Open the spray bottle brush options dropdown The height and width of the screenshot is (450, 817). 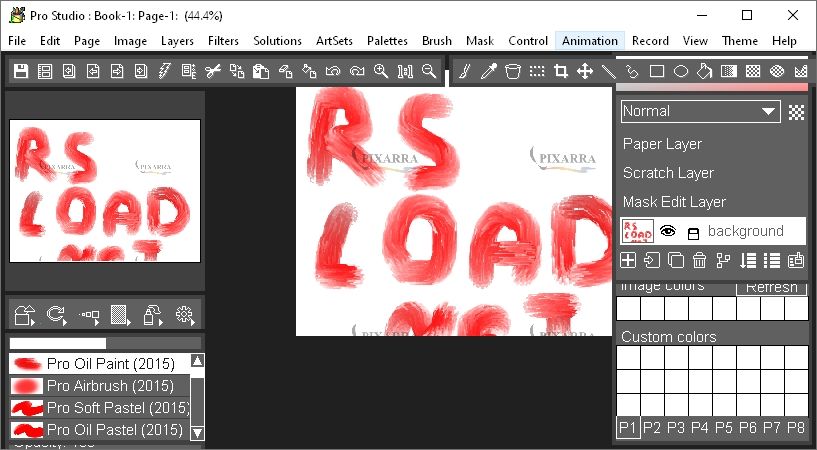[153, 315]
